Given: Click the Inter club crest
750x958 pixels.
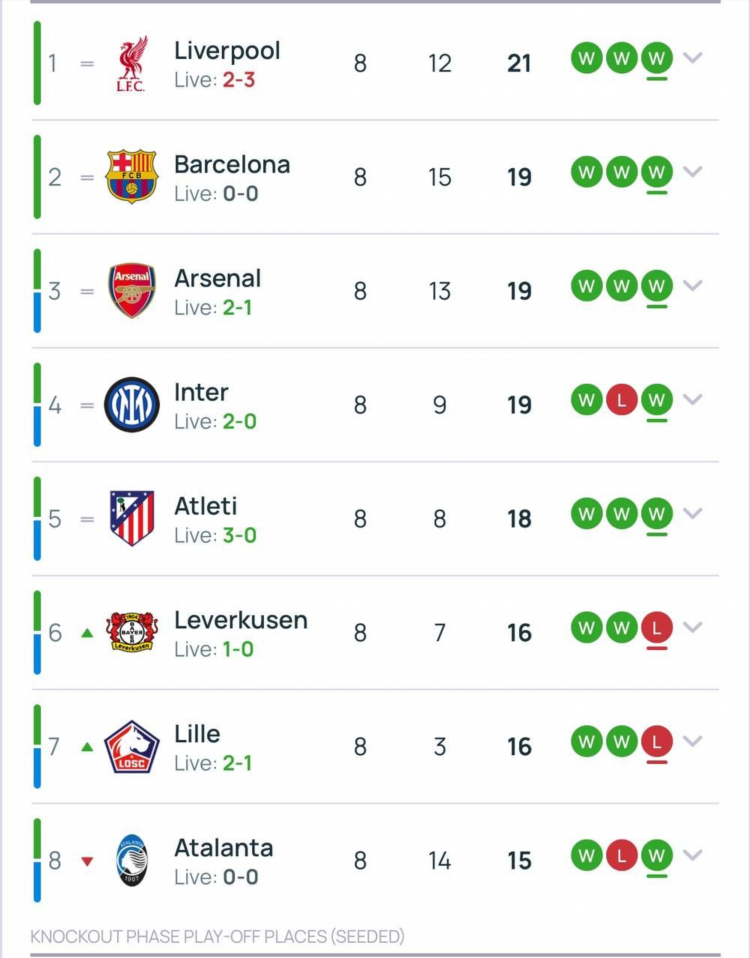Looking at the screenshot, I should [132, 404].
